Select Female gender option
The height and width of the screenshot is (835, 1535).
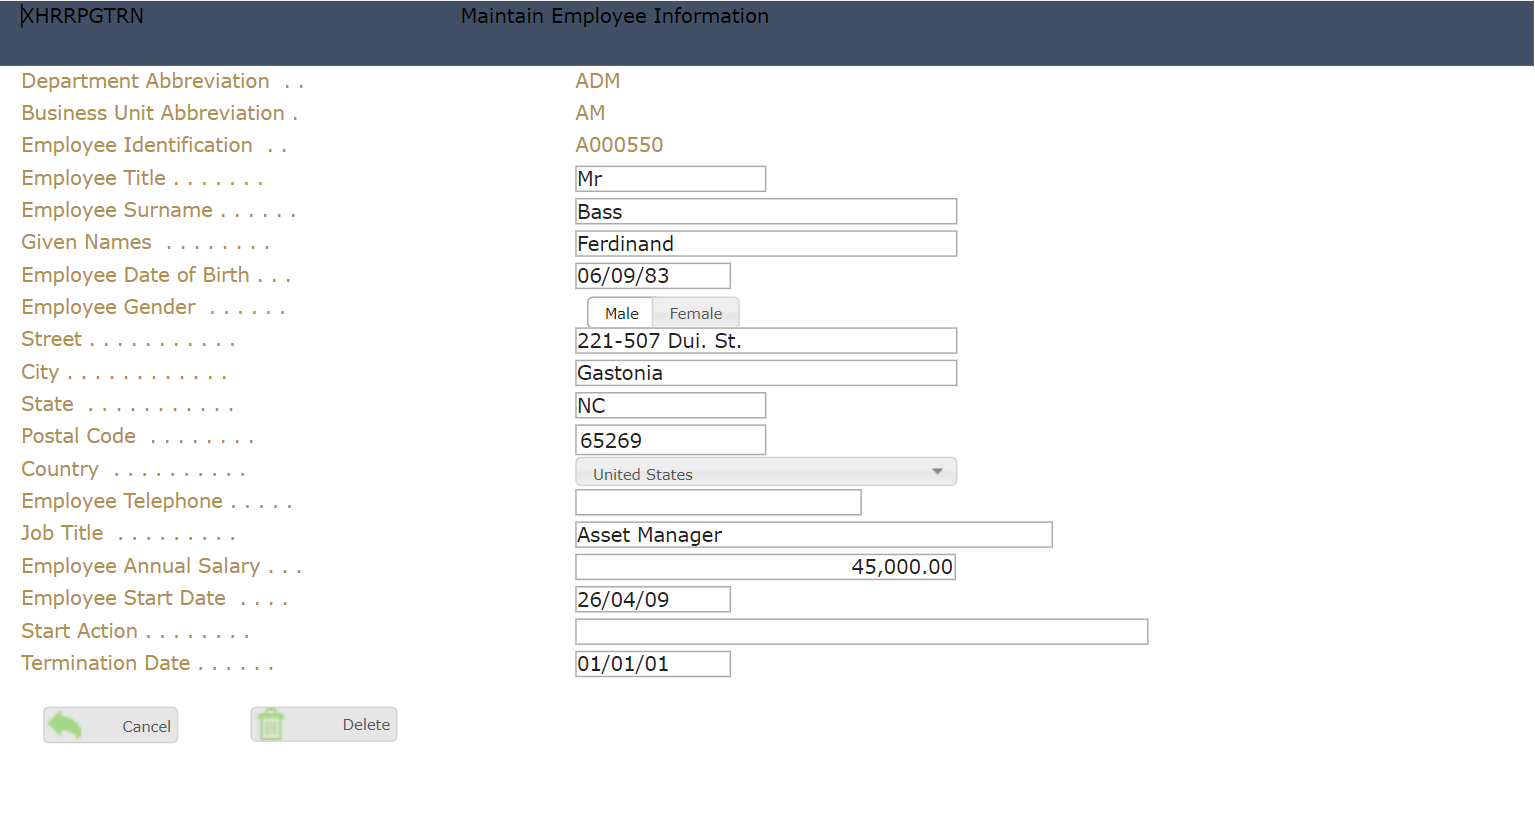(695, 313)
